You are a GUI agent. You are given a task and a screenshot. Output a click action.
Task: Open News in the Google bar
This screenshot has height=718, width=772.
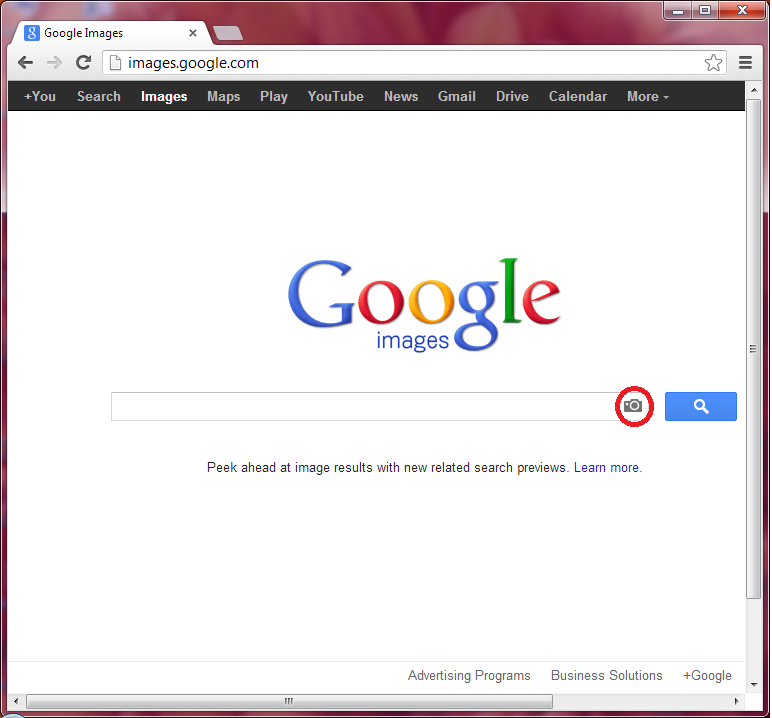click(401, 97)
